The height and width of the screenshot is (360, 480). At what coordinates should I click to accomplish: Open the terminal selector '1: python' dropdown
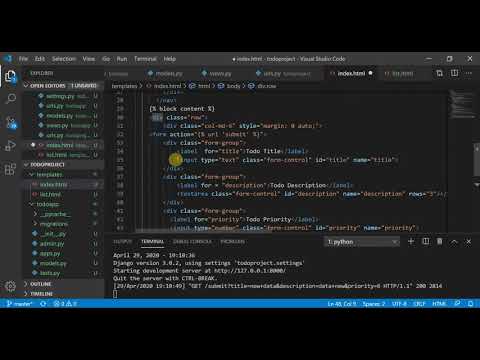(362, 242)
